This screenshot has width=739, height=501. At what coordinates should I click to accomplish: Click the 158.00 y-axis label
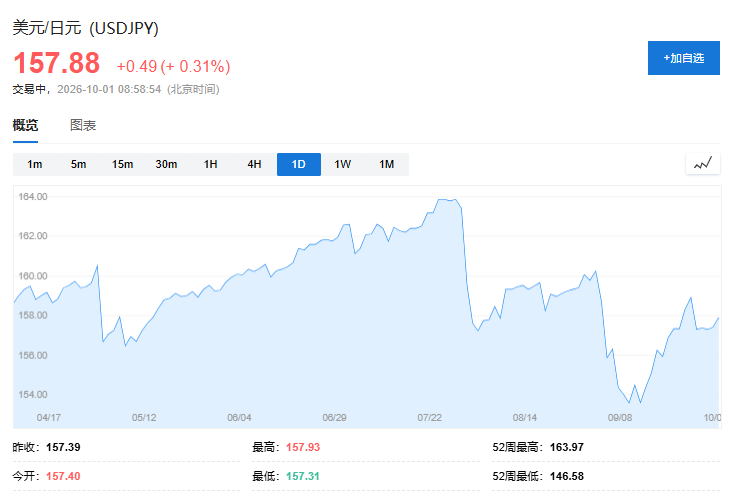tap(33, 315)
